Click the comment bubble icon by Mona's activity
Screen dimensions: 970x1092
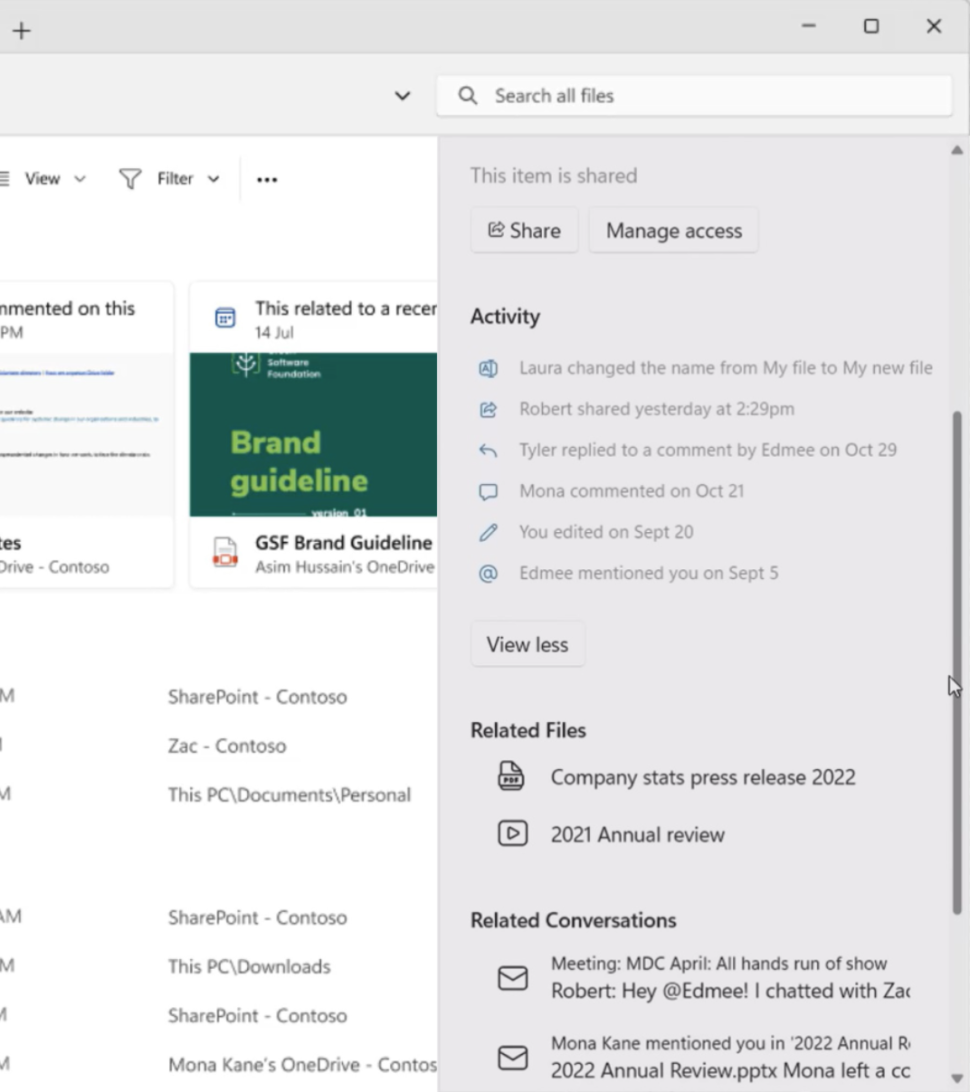488,491
